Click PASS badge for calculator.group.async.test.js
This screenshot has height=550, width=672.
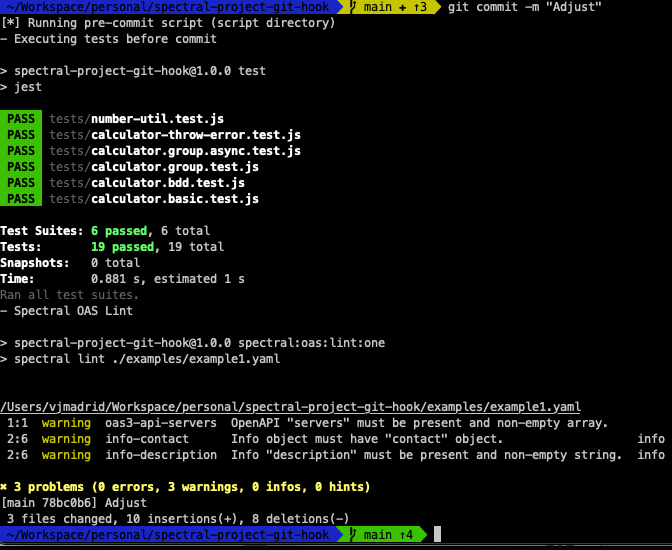(x=21, y=151)
